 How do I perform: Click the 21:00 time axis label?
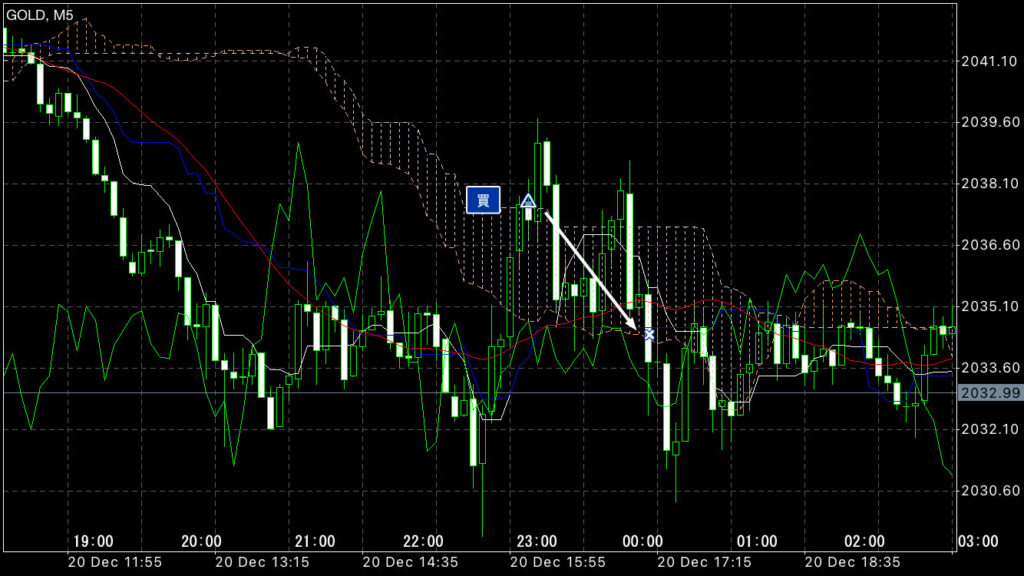(x=313, y=541)
